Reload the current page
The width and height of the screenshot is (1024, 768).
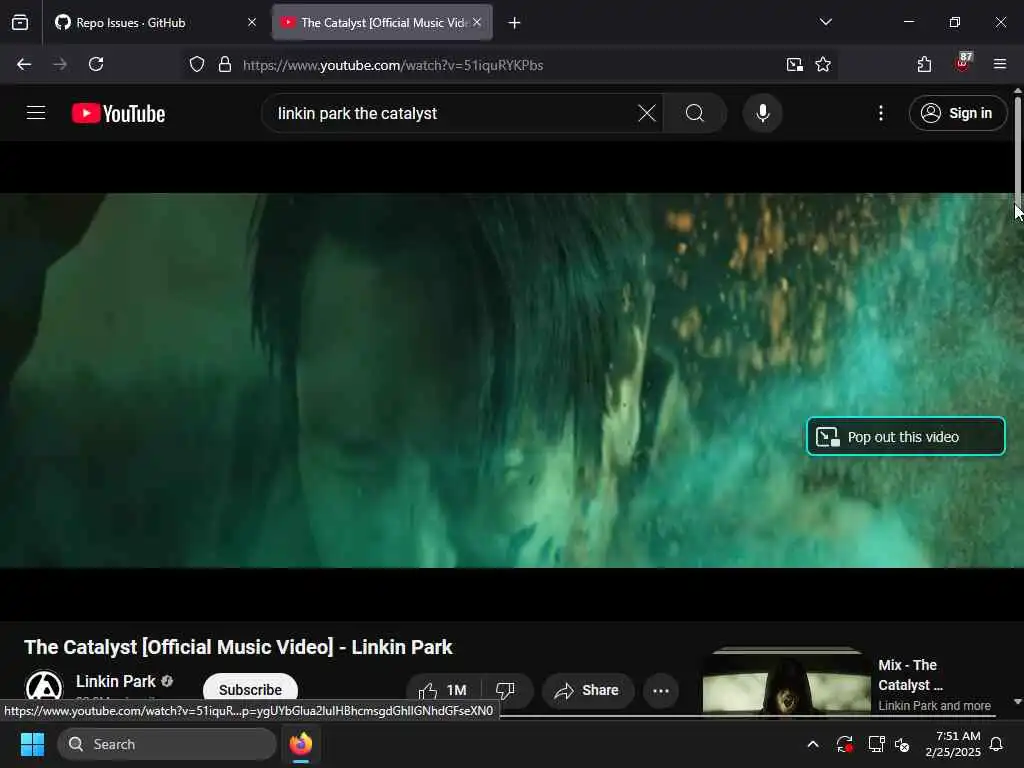click(x=96, y=65)
